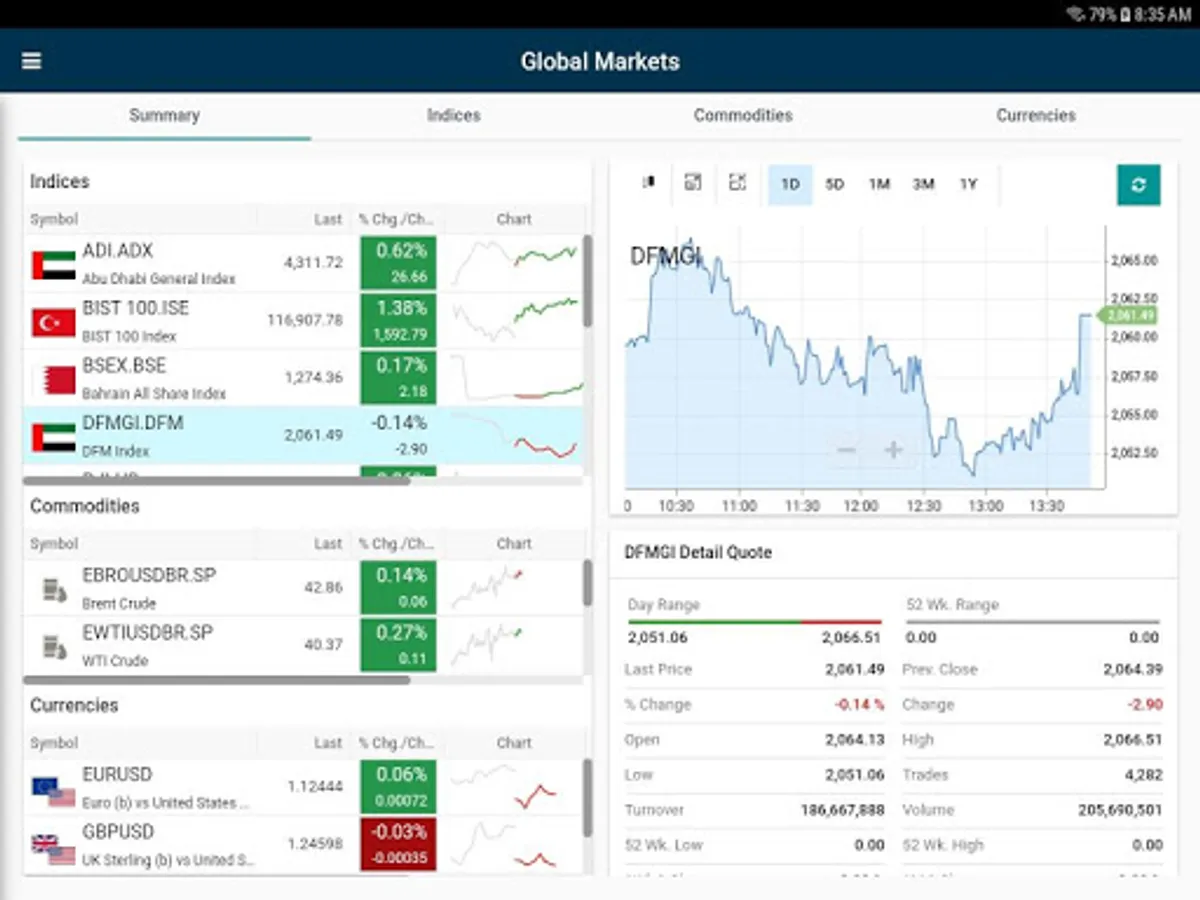Open the hamburger navigation menu
1200x900 pixels.
31,61
